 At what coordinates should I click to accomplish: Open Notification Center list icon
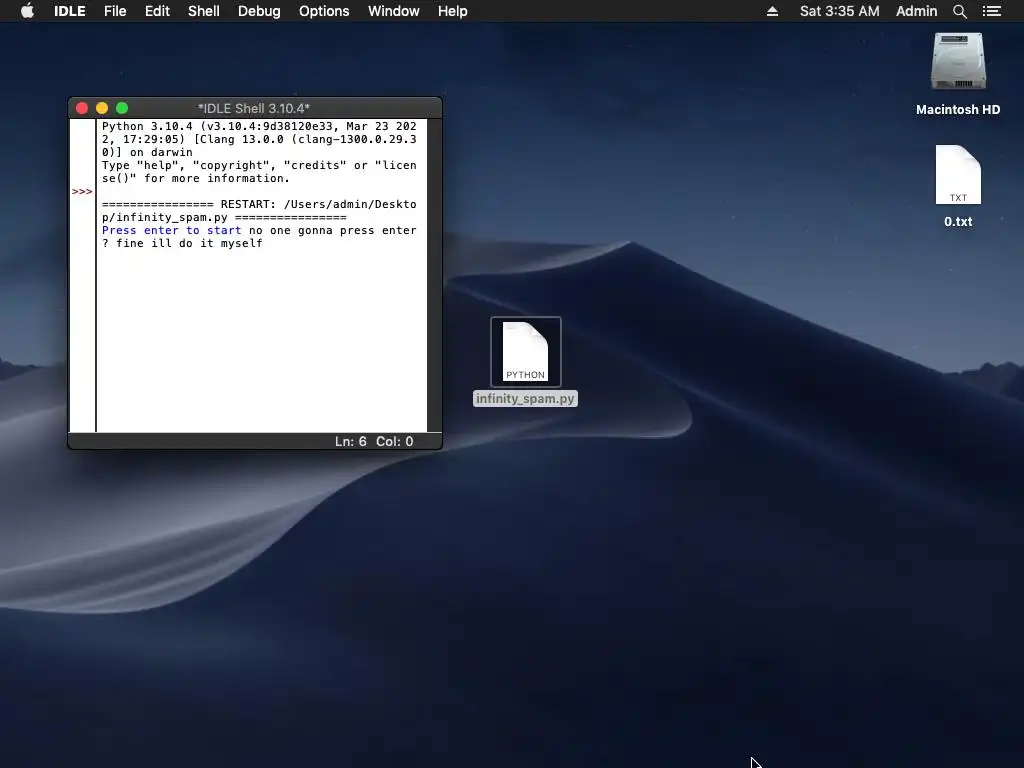[x=991, y=11]
